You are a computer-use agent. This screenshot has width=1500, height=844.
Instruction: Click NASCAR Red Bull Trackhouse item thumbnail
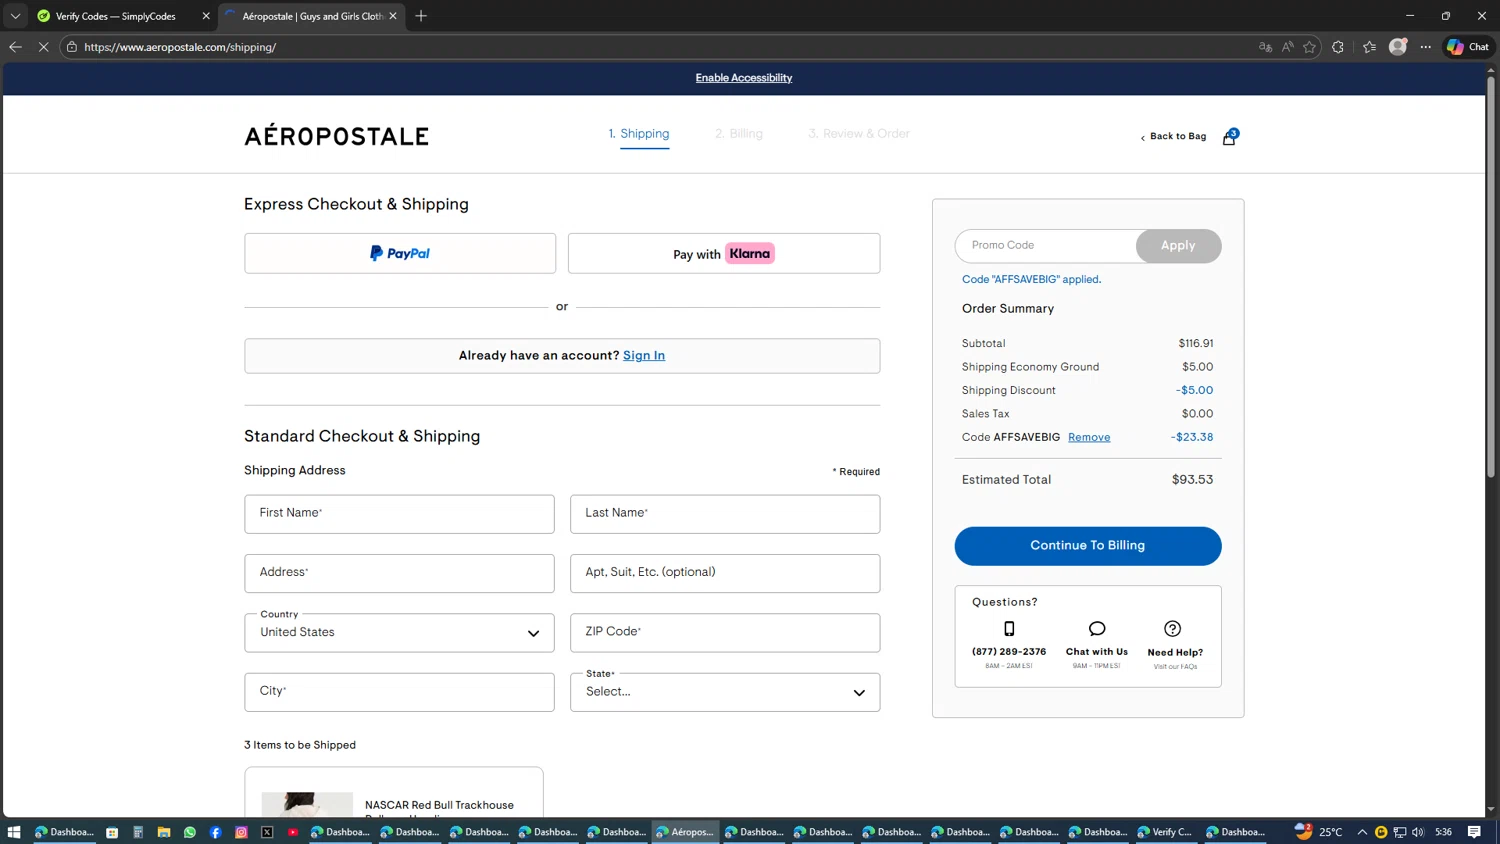tap(307, 805)
